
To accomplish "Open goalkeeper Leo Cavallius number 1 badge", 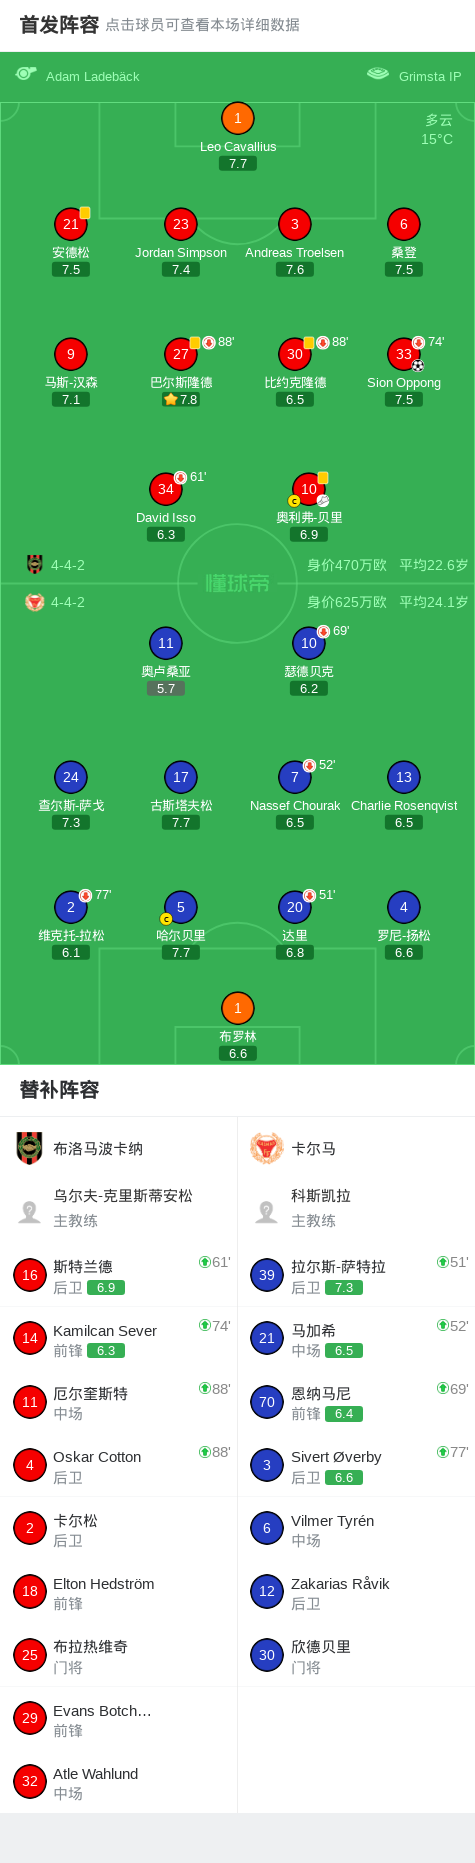I will coord(237,118).
